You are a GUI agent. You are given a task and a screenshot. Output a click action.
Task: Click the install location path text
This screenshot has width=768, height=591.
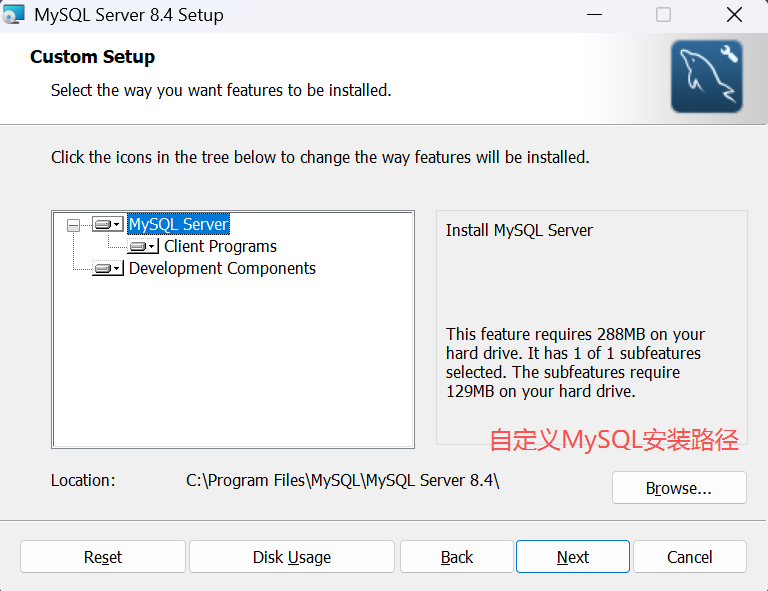342,480
